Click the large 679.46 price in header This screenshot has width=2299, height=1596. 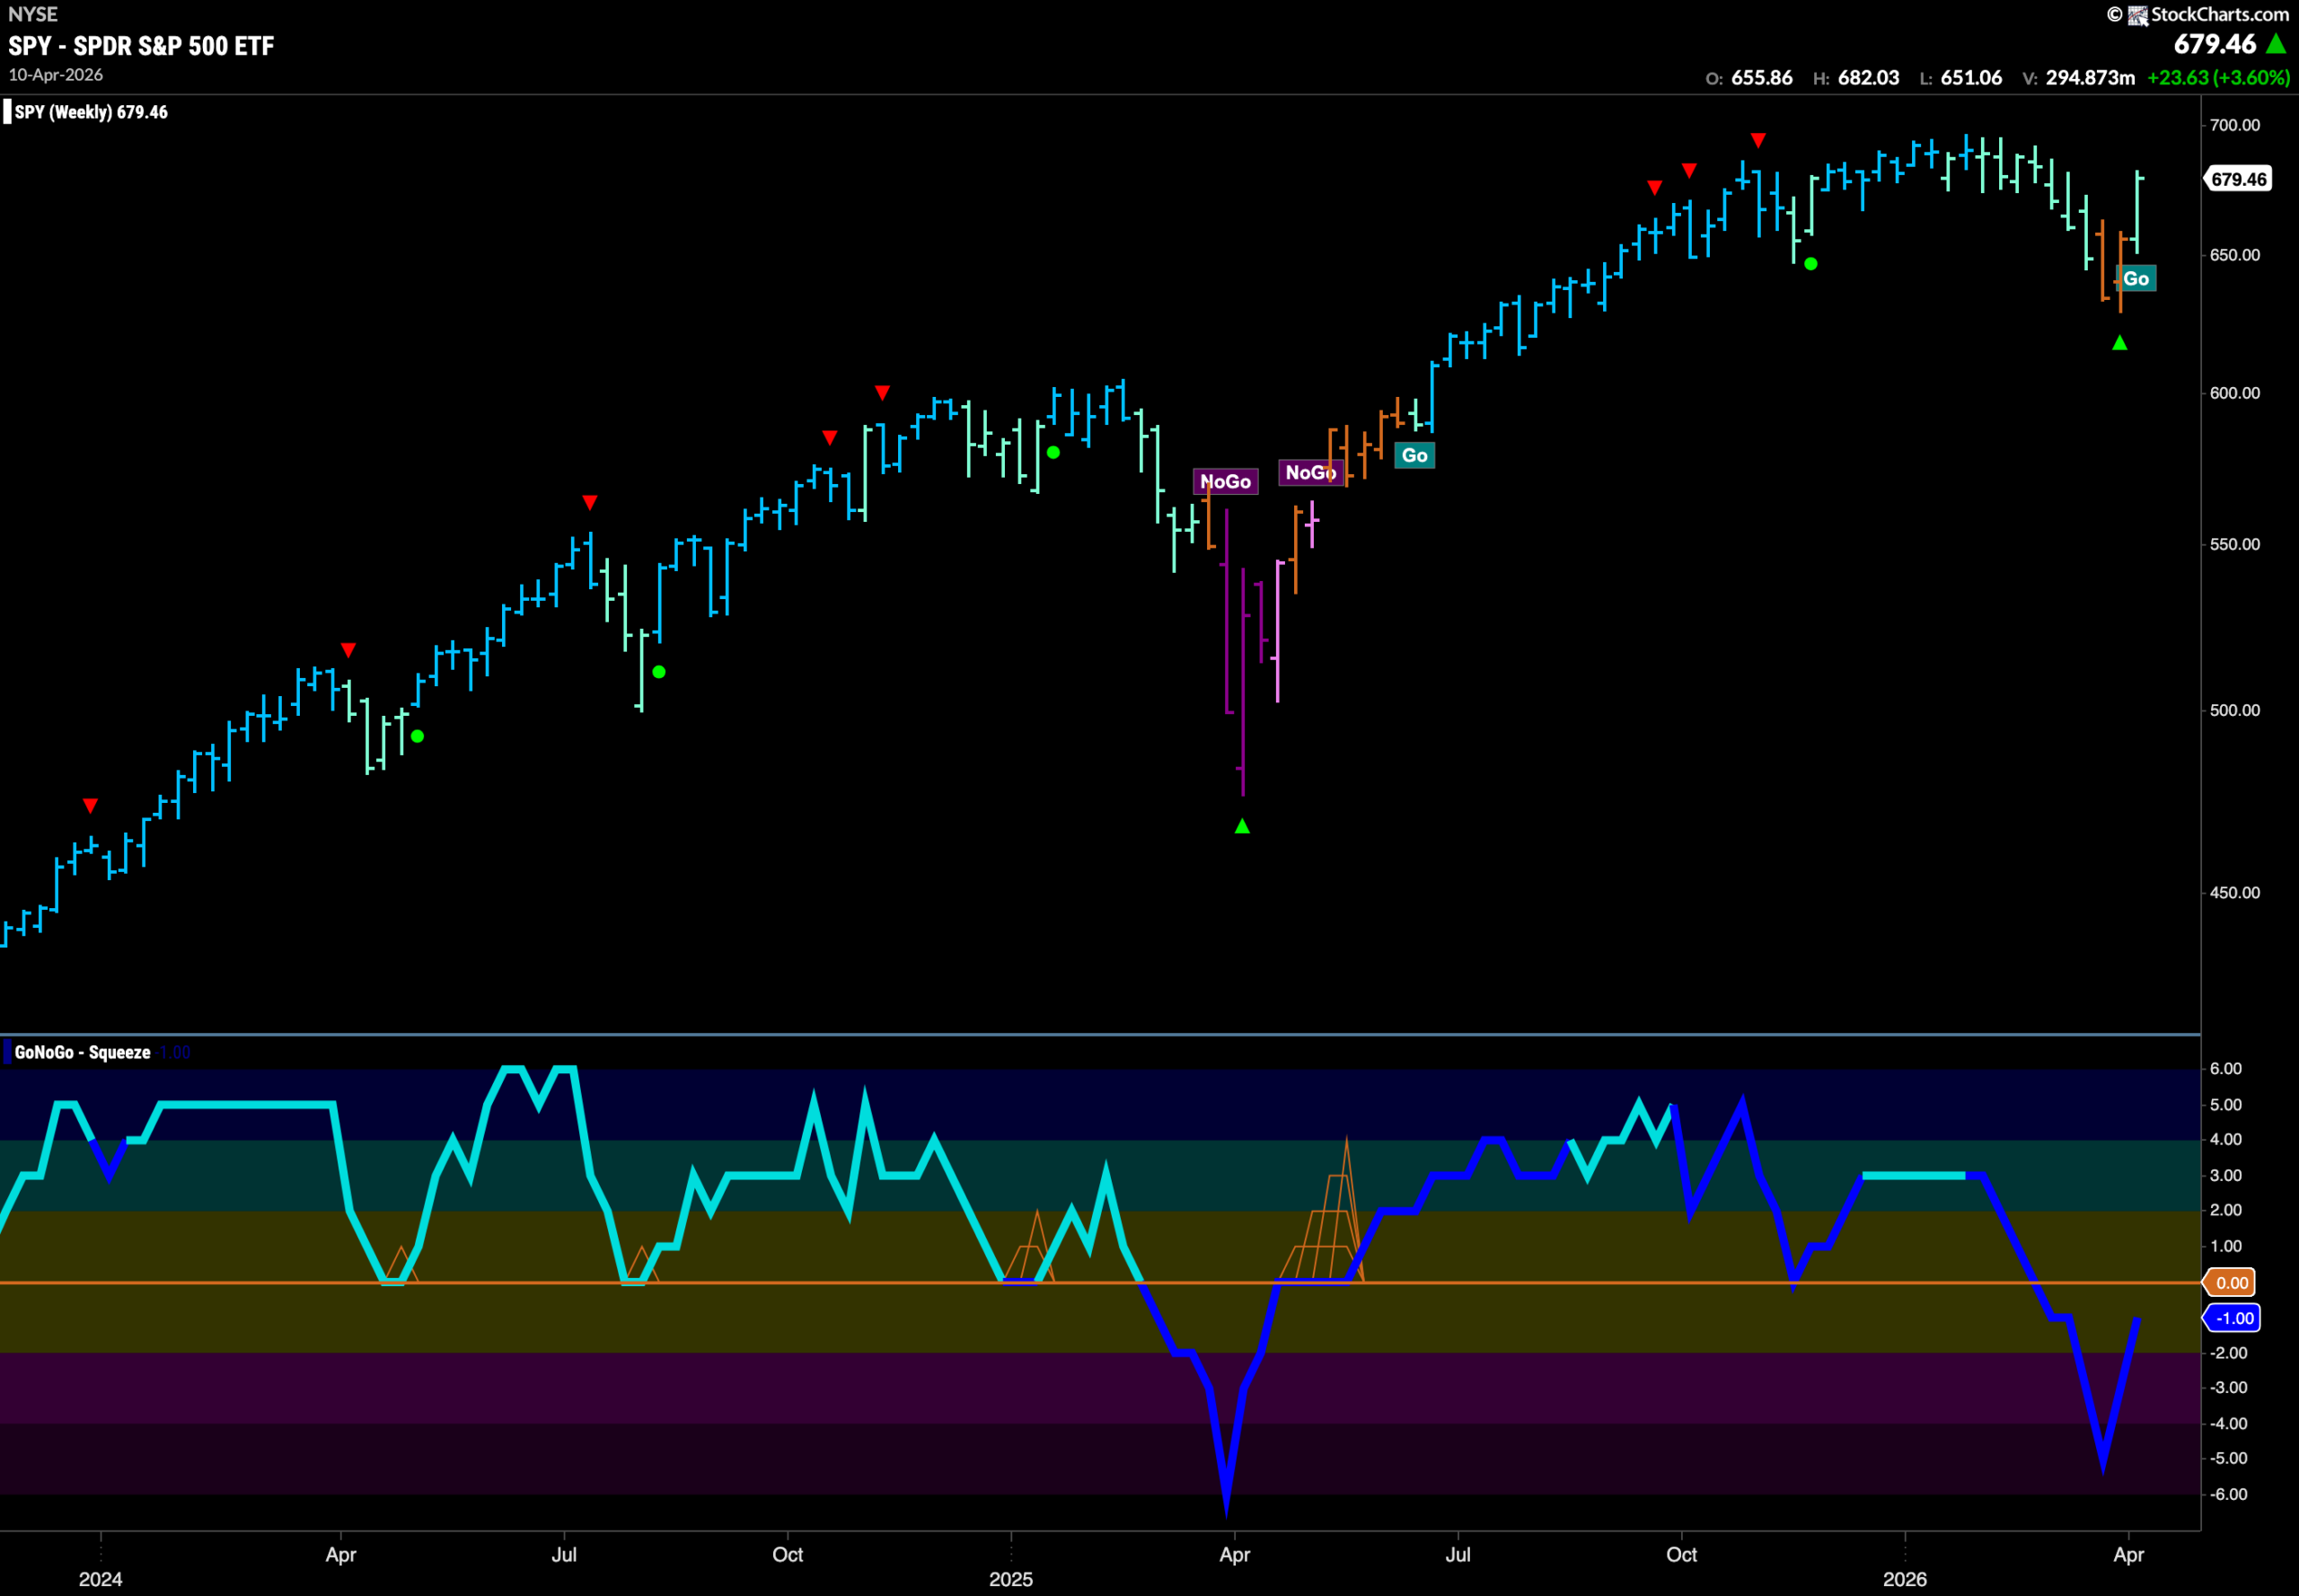tap(2215, 44)
